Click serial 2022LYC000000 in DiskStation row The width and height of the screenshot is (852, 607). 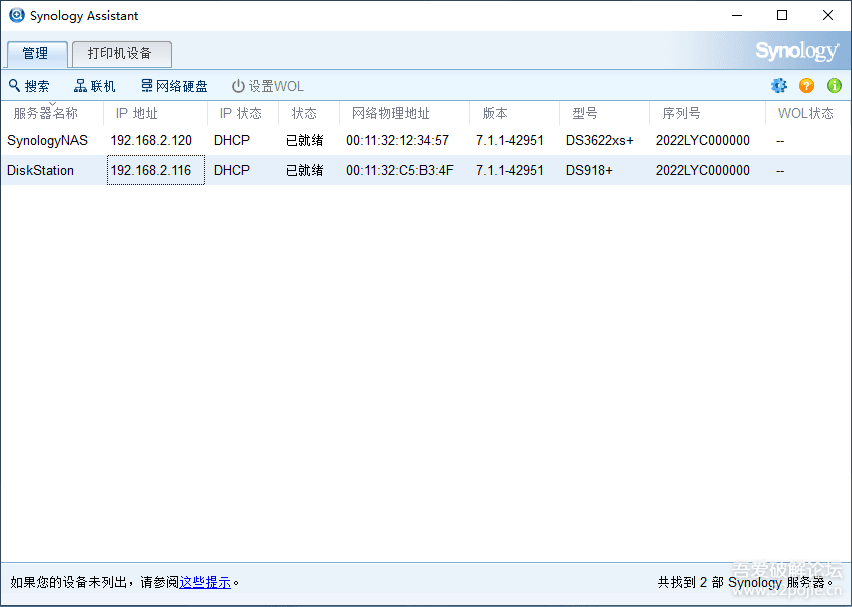pos(703,171)
